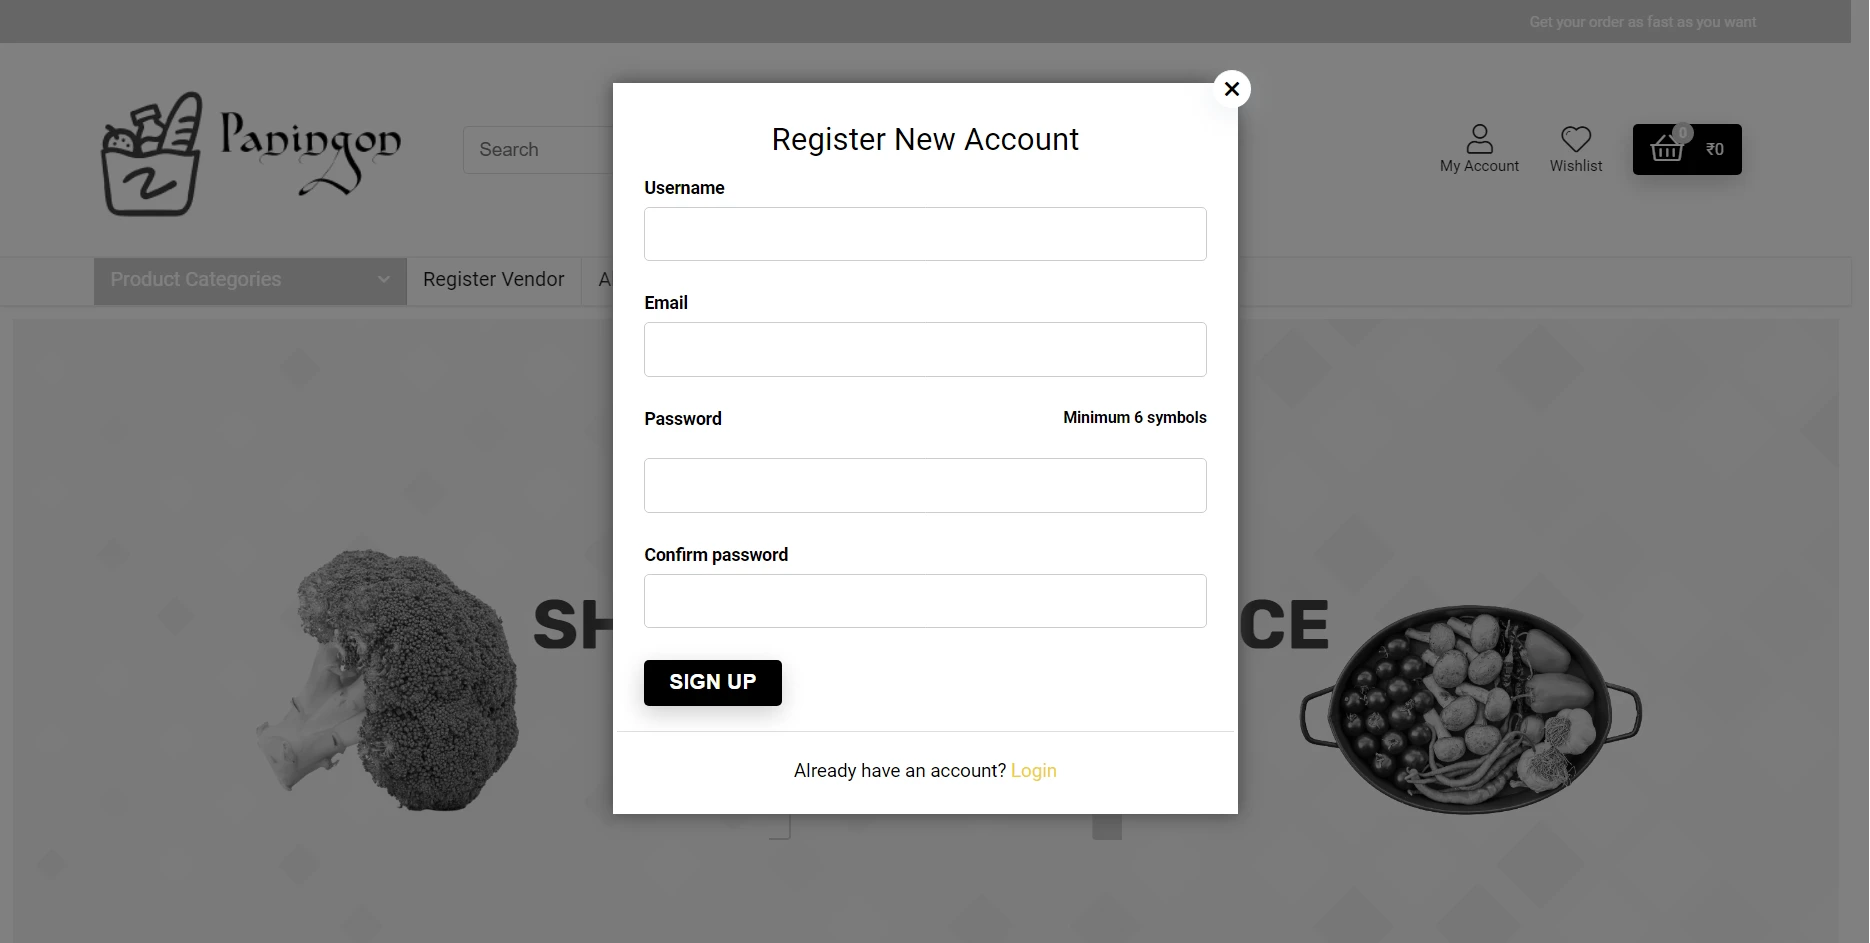
Task: Click the Product Categories chevron arrow
Action: click(383, 280)
